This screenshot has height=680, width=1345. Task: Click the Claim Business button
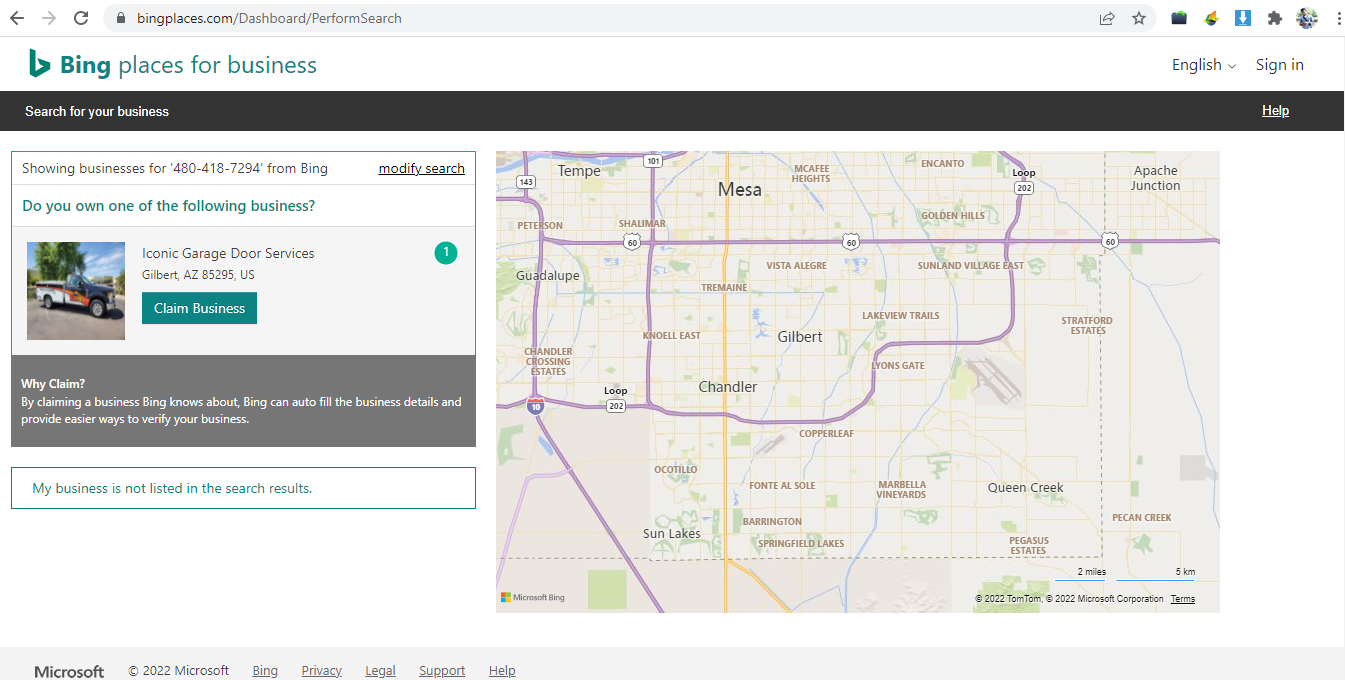click(199, 308)
